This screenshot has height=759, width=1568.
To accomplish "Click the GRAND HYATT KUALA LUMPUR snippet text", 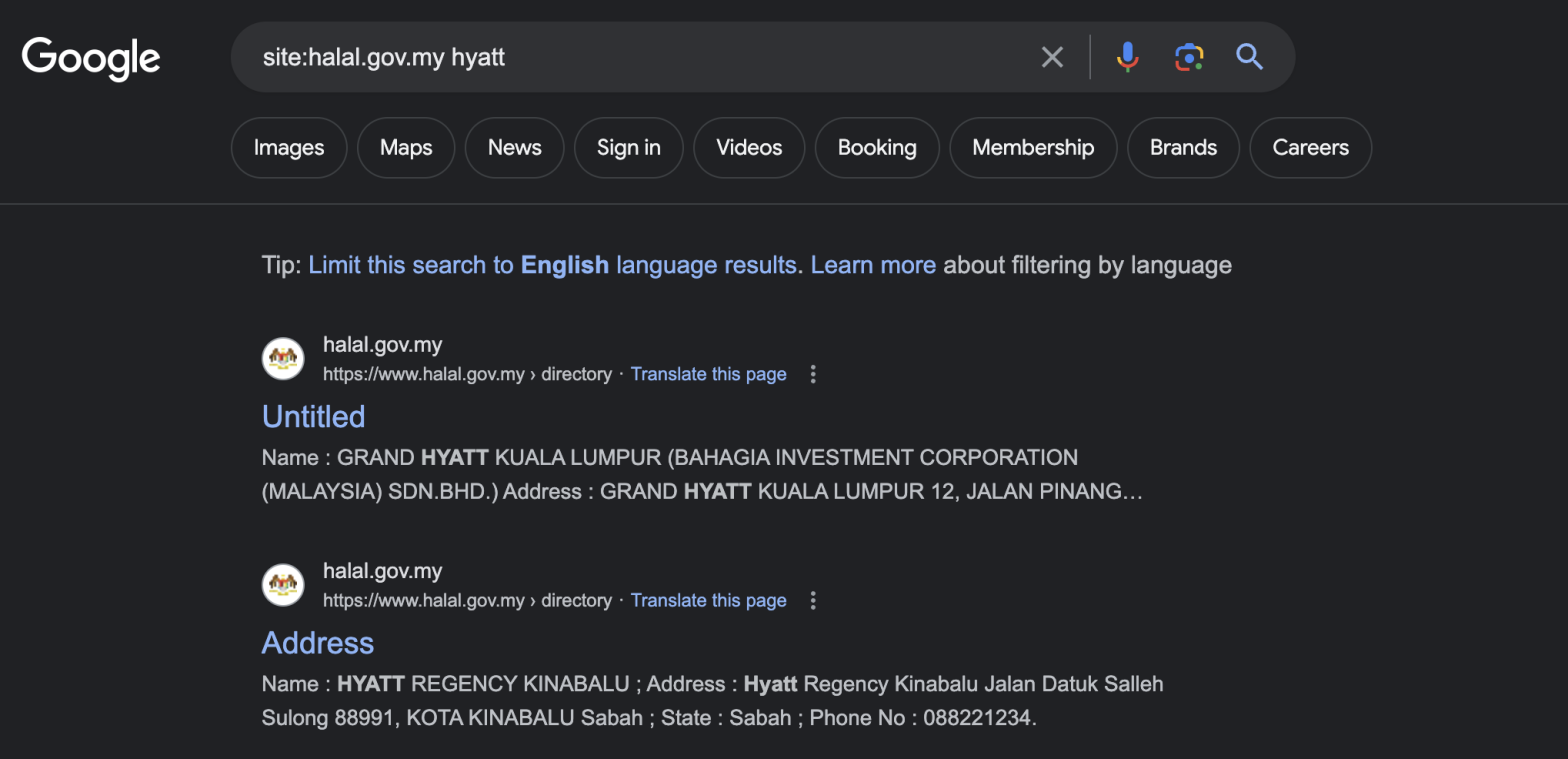I will point(702,475).
